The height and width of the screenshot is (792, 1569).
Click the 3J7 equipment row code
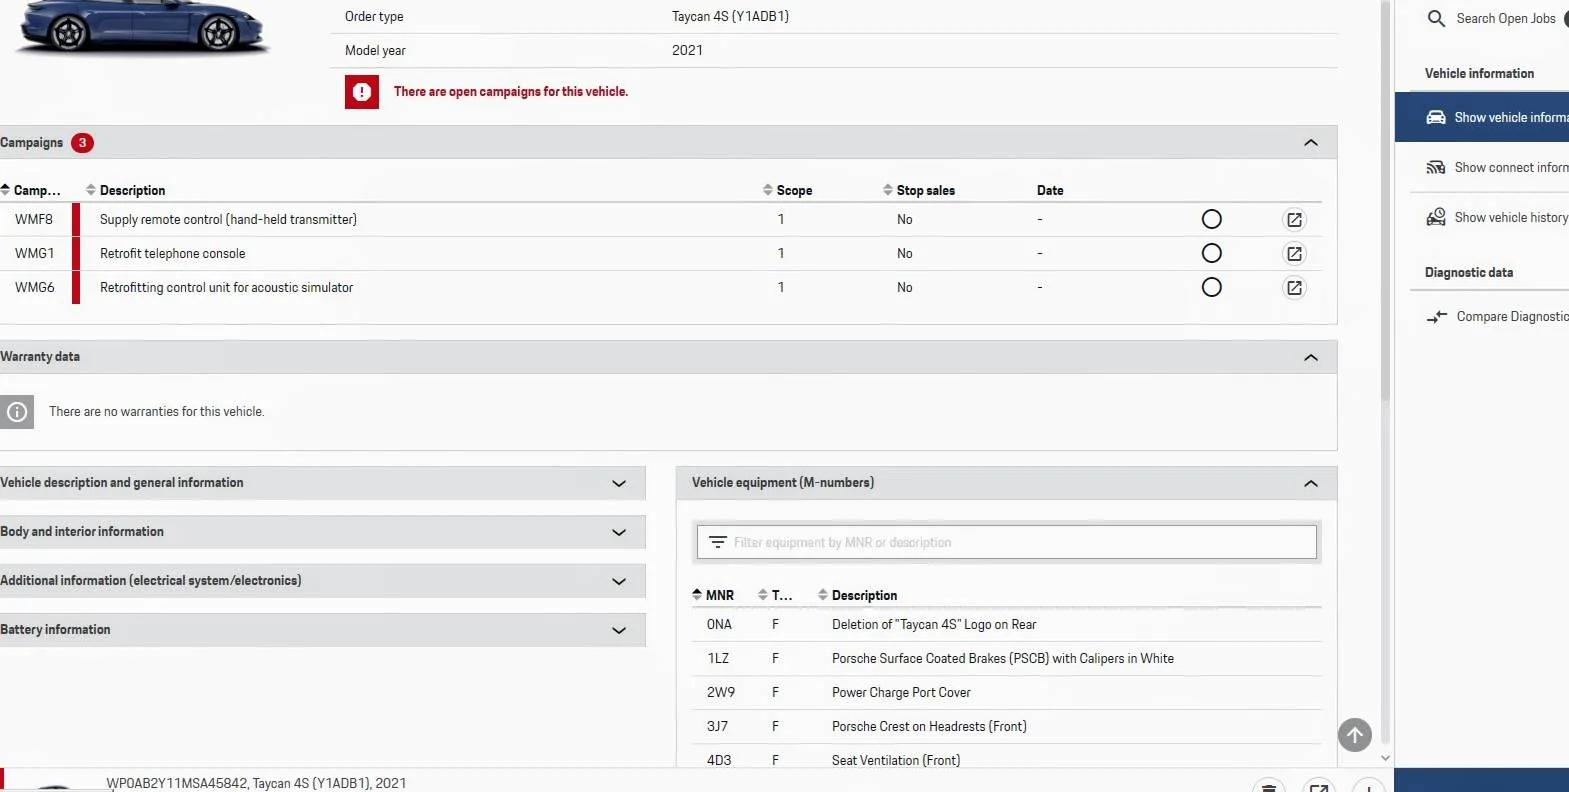pos(717,726)
